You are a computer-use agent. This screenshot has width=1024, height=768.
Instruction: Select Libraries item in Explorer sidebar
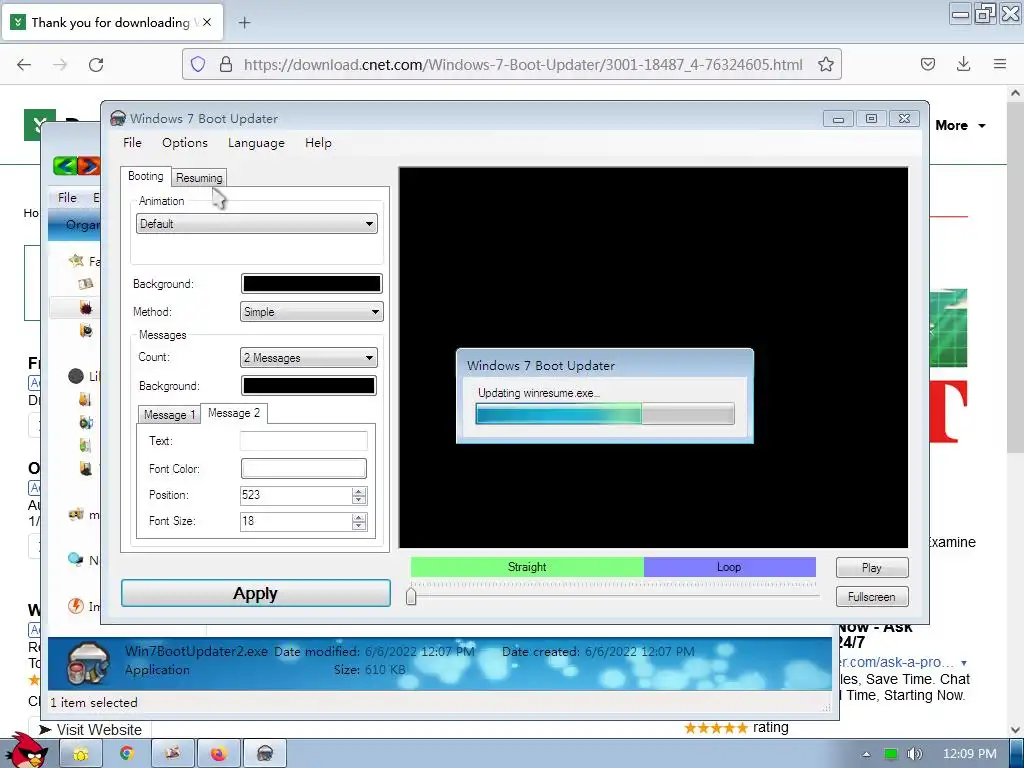pos(76,376)
